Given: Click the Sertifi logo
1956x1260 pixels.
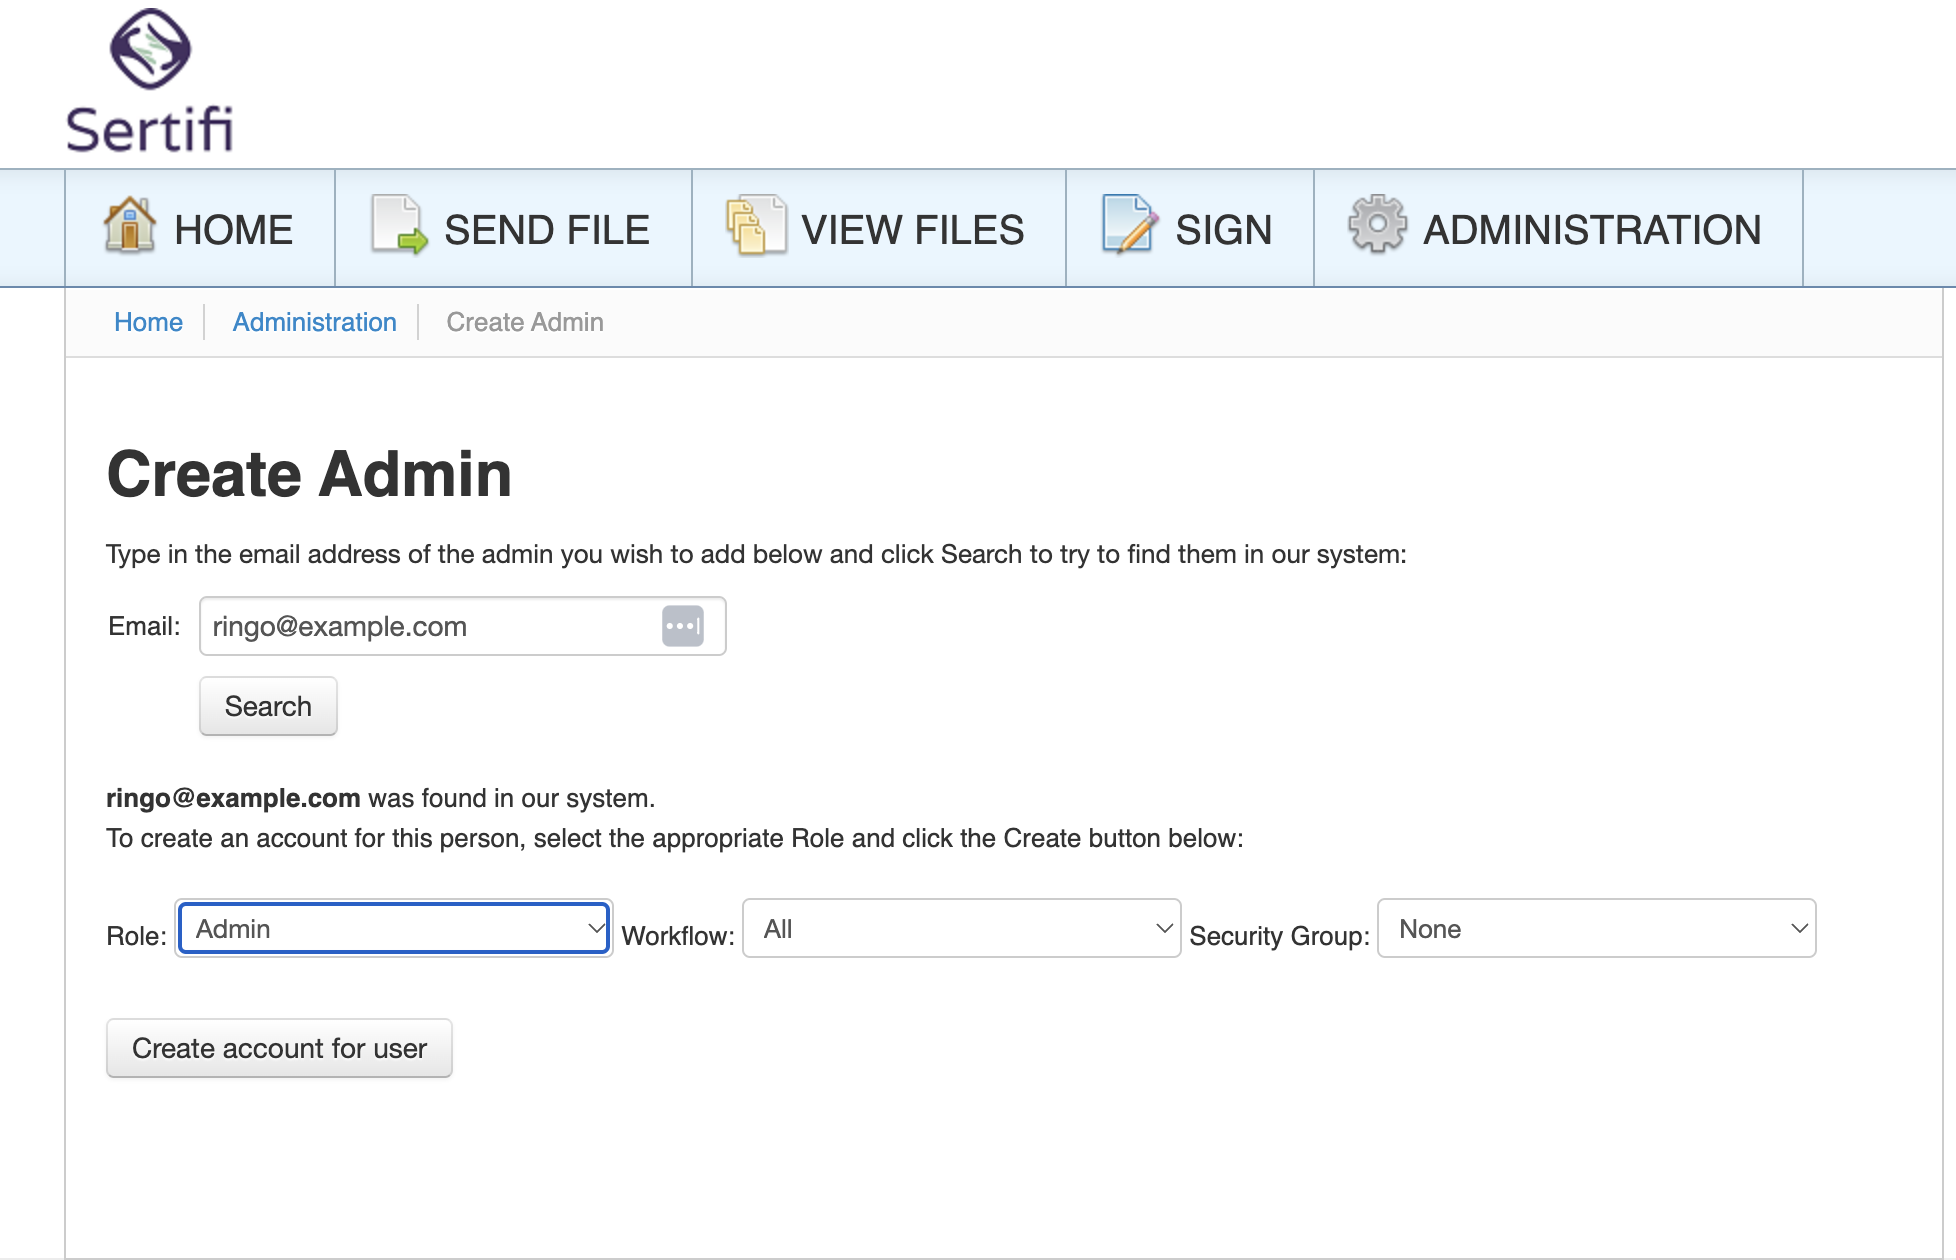Looking at the screenshot, I should click(x=150, y=80).
